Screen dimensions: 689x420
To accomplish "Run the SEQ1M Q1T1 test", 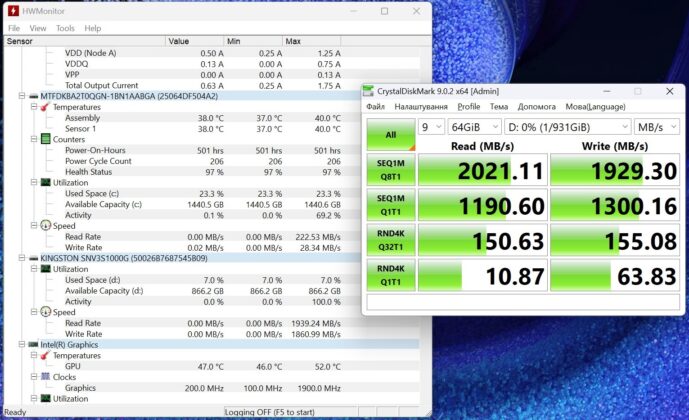I will pos(391,205).
